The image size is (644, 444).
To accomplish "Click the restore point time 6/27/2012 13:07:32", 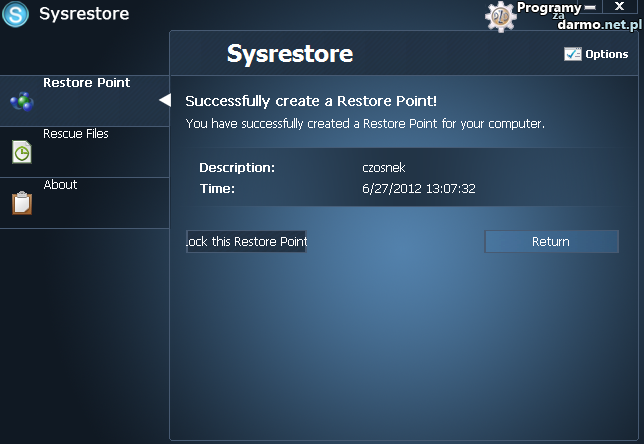I will (418, 188).
